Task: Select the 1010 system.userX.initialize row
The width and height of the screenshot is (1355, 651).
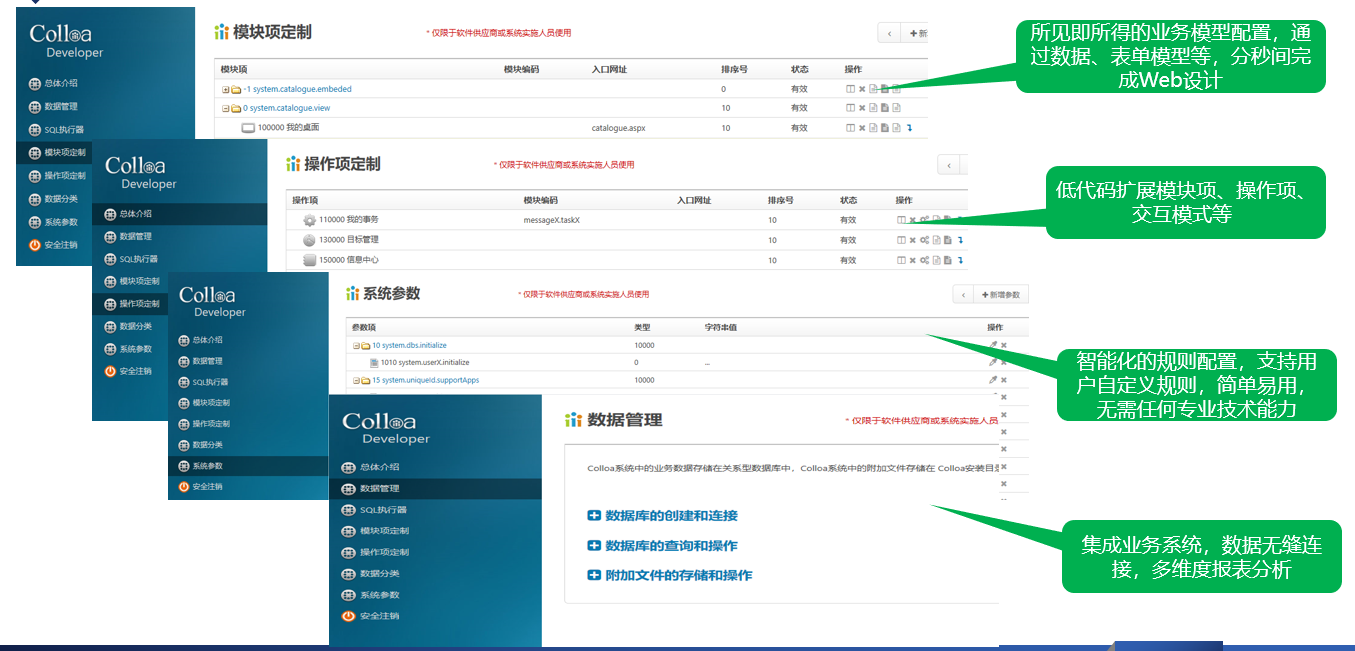Action: point(425,362)
